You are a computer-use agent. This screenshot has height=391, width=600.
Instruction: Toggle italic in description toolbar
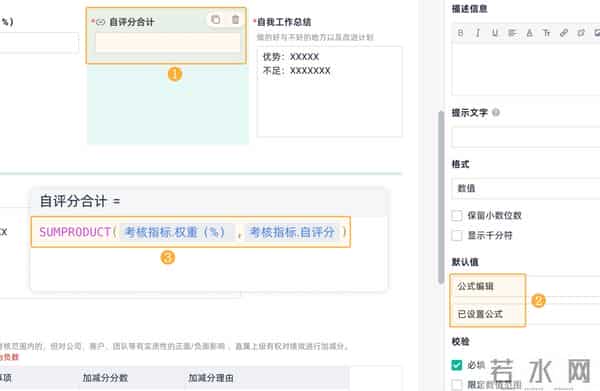[478, 33]
